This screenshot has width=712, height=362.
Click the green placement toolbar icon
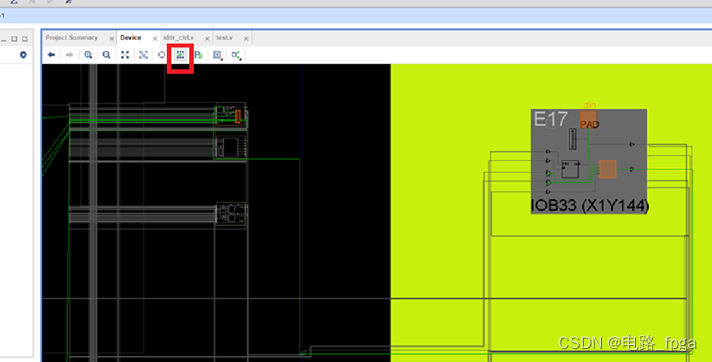[198, 55]
